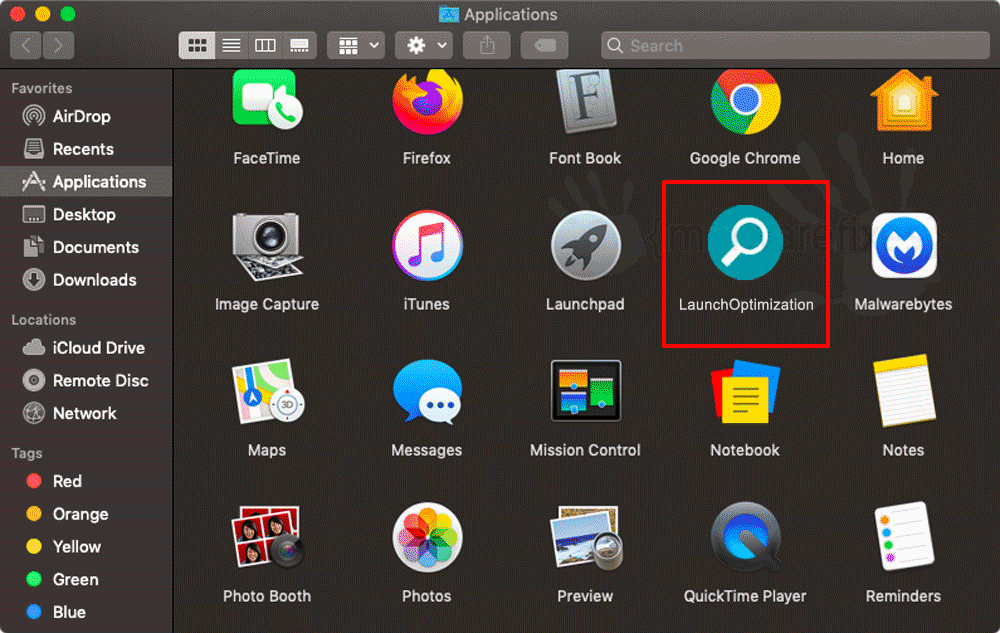Select the Reminders app icon
The image size is (1000, 633).
tap(904, 536)
